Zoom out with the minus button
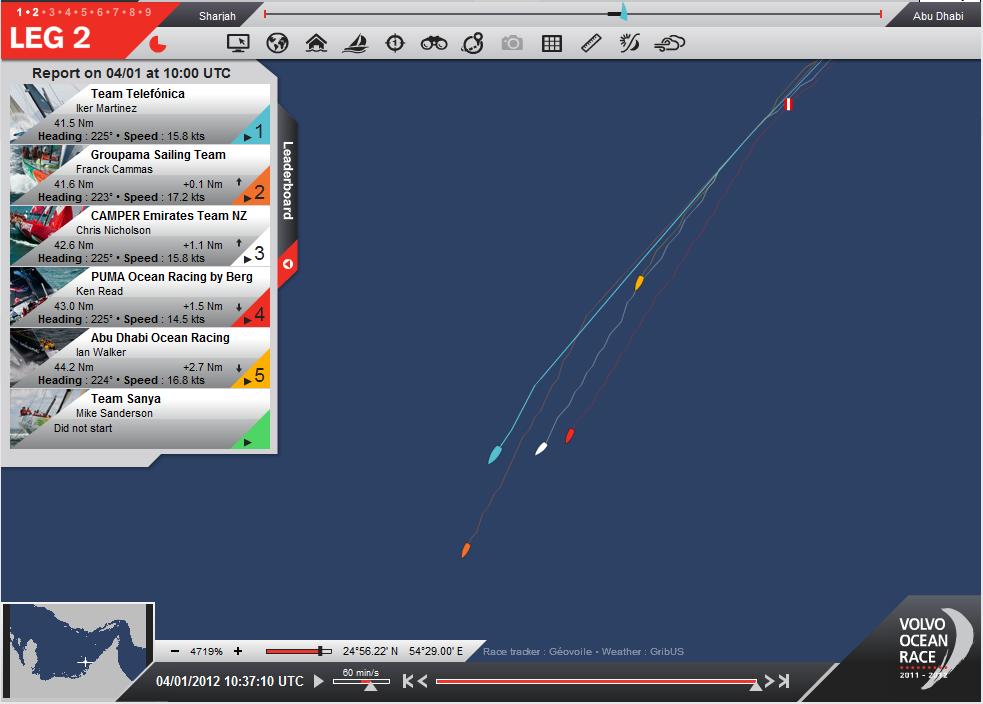Image resolution: width=983 pixels, height=704 pixels. [x=175, y=651]
